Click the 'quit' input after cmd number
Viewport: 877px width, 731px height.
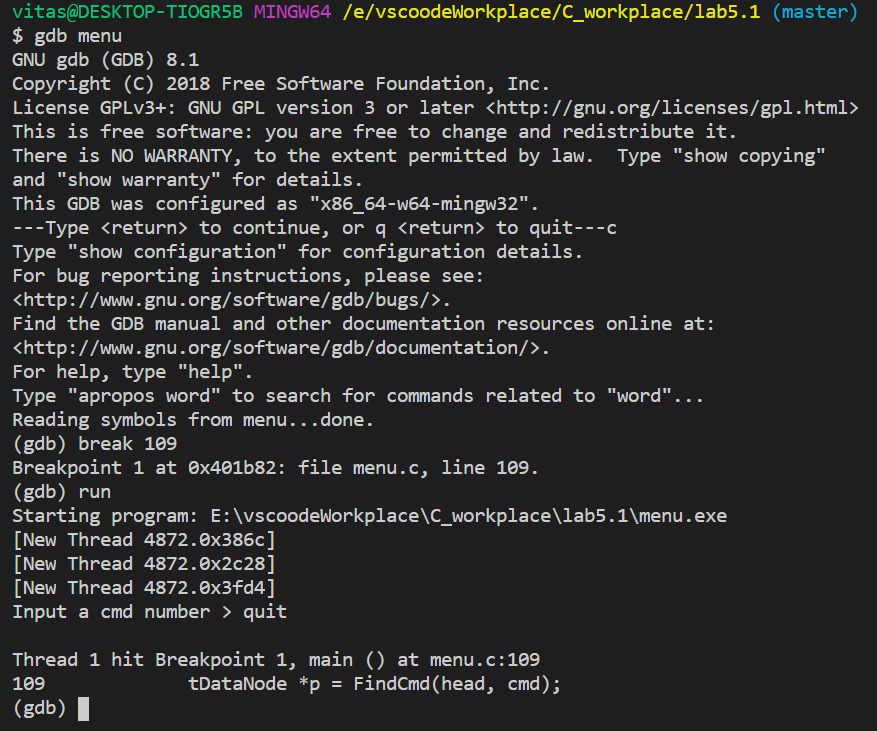pos(265,612)
